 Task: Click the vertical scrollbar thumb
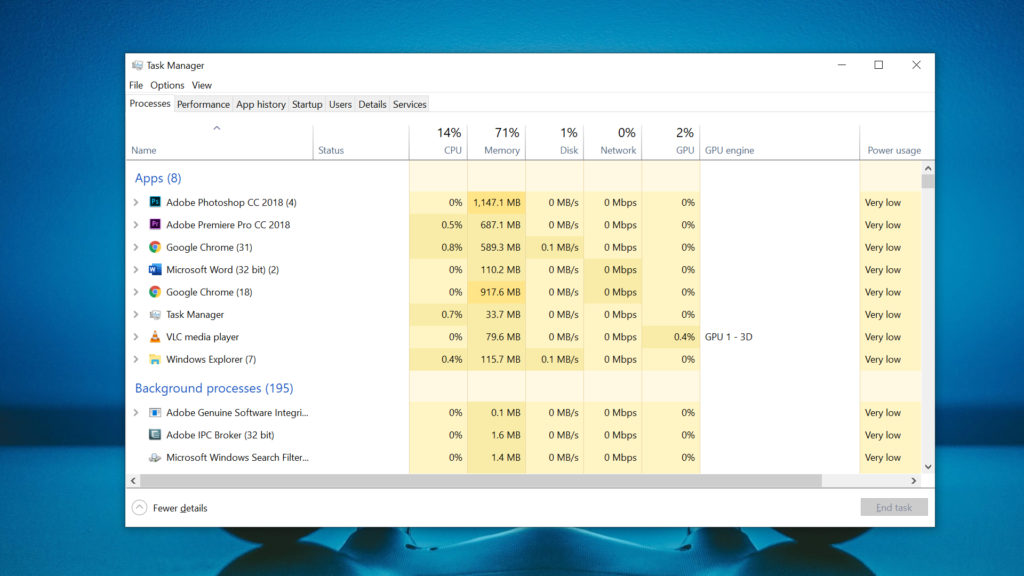[928, 181]
